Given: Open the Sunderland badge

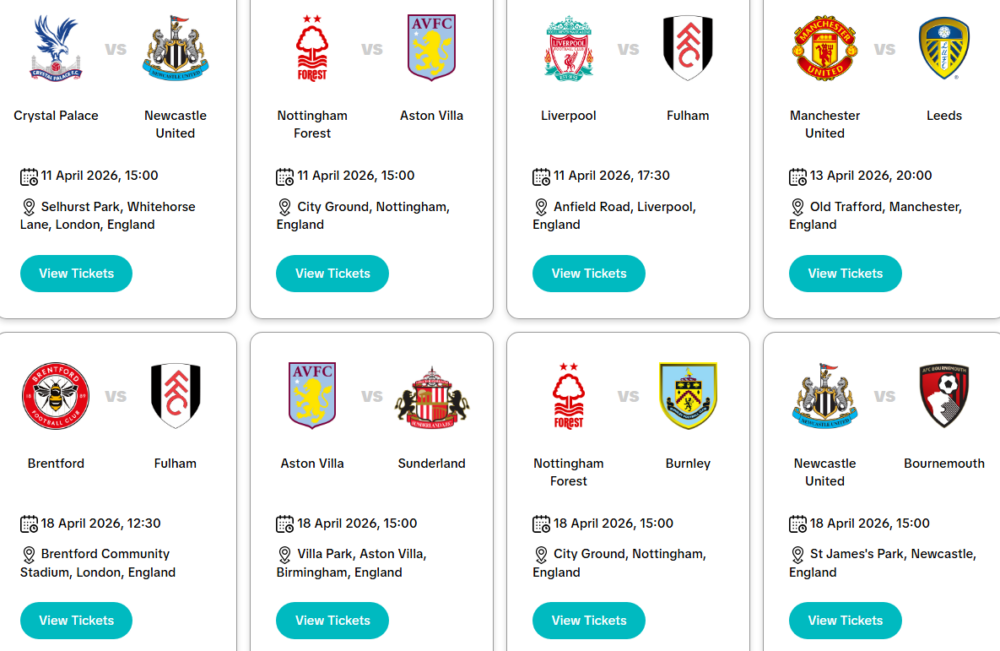Looking at the screenshot, I should (x=432, y=396).
